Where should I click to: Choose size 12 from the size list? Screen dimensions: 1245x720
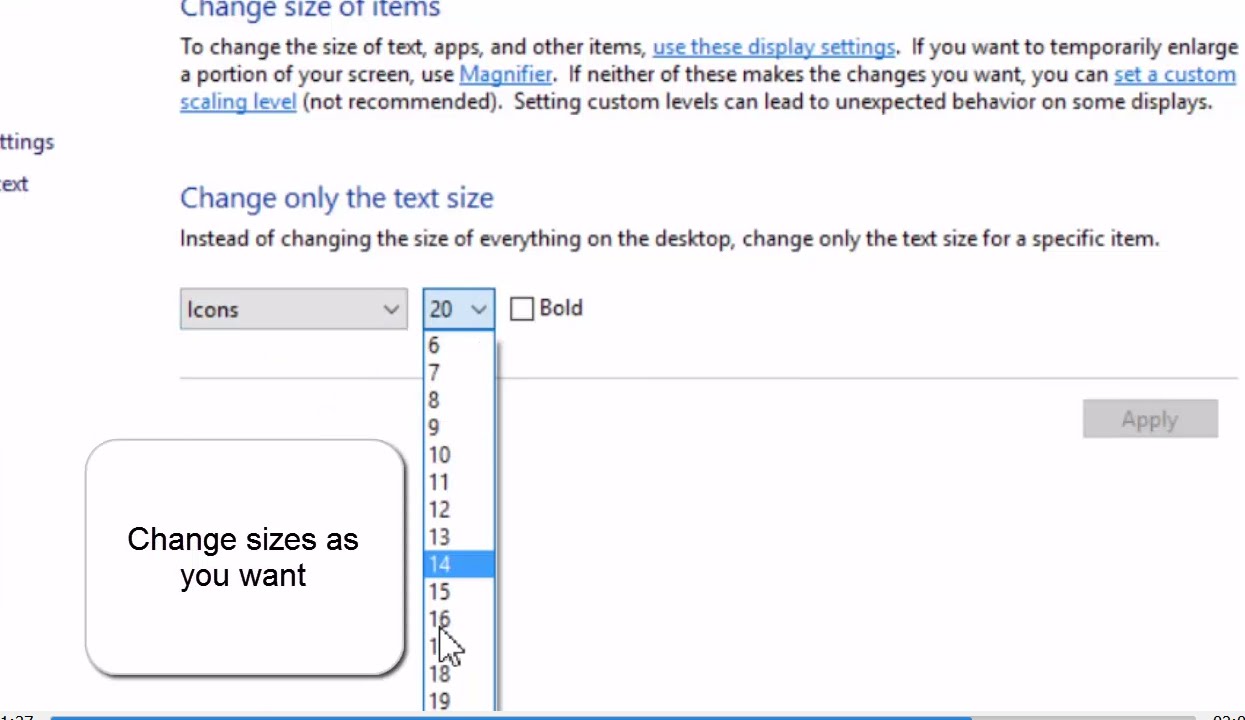click(x=440, y=509)
